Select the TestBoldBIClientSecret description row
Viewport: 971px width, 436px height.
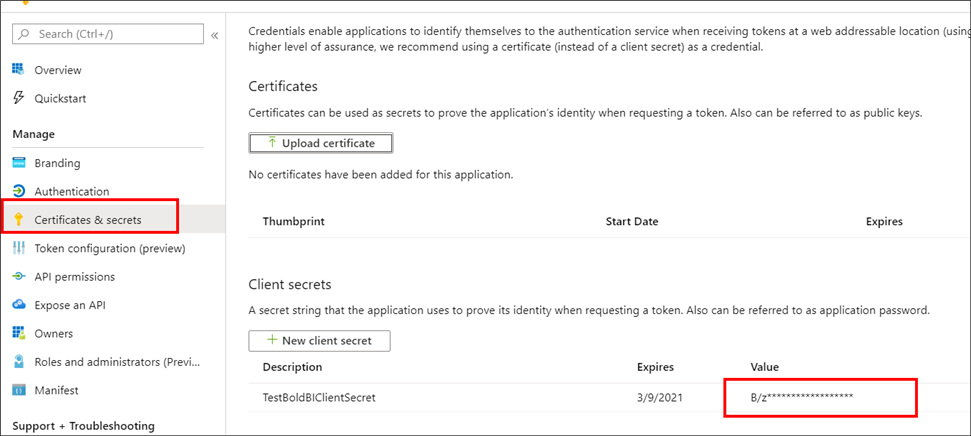click(x=319, y=397)
